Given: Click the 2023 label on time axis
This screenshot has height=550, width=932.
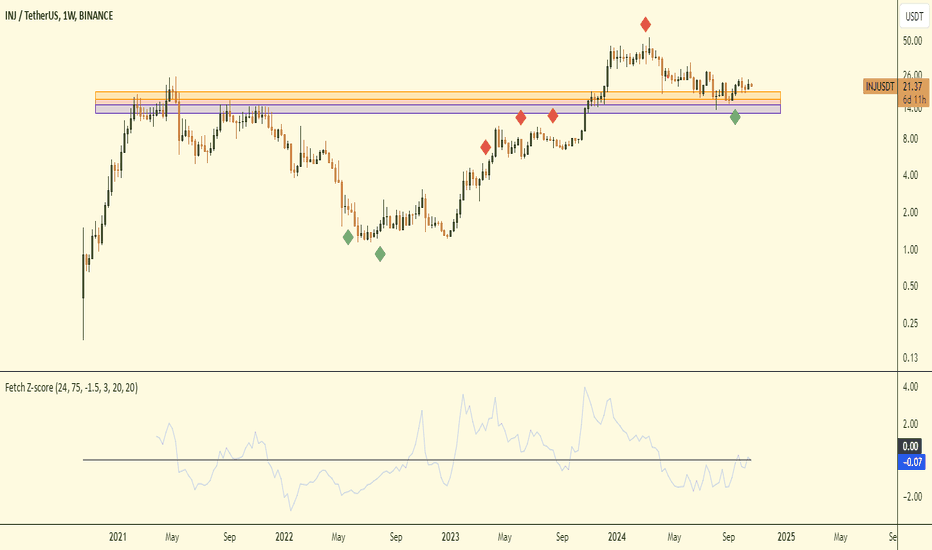Looking at the screenshot, I should tap(450, 537).
